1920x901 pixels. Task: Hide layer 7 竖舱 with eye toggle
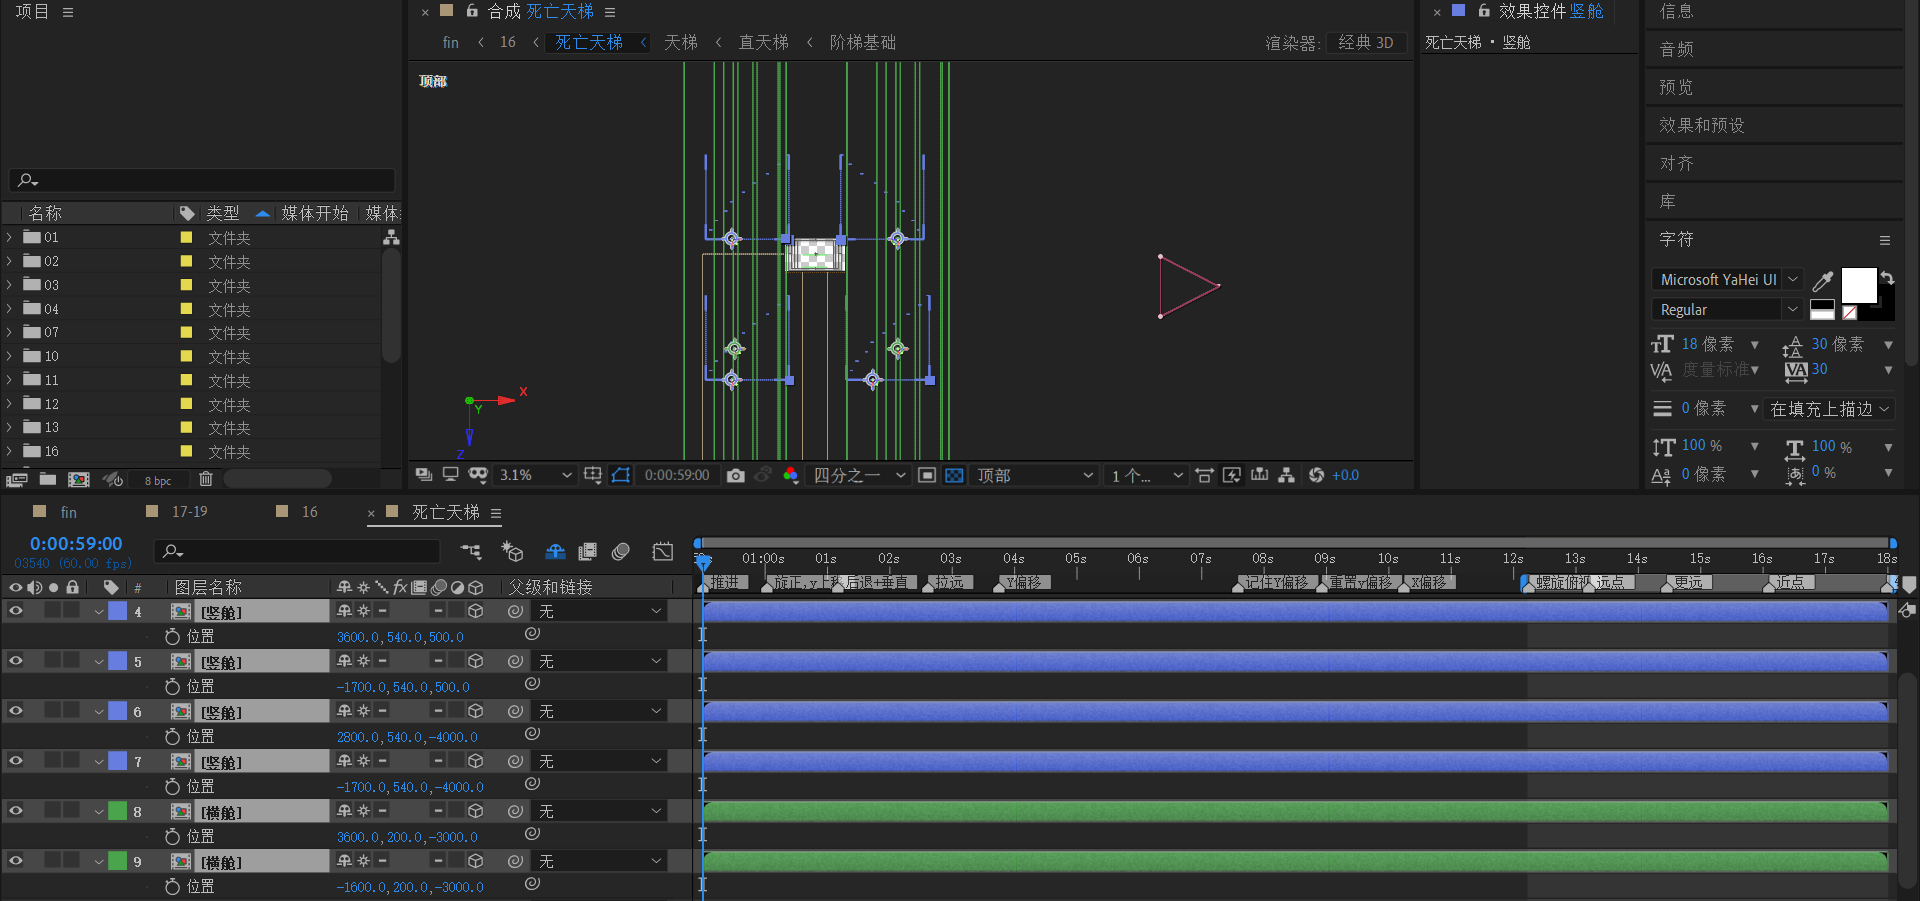(16, 761)
